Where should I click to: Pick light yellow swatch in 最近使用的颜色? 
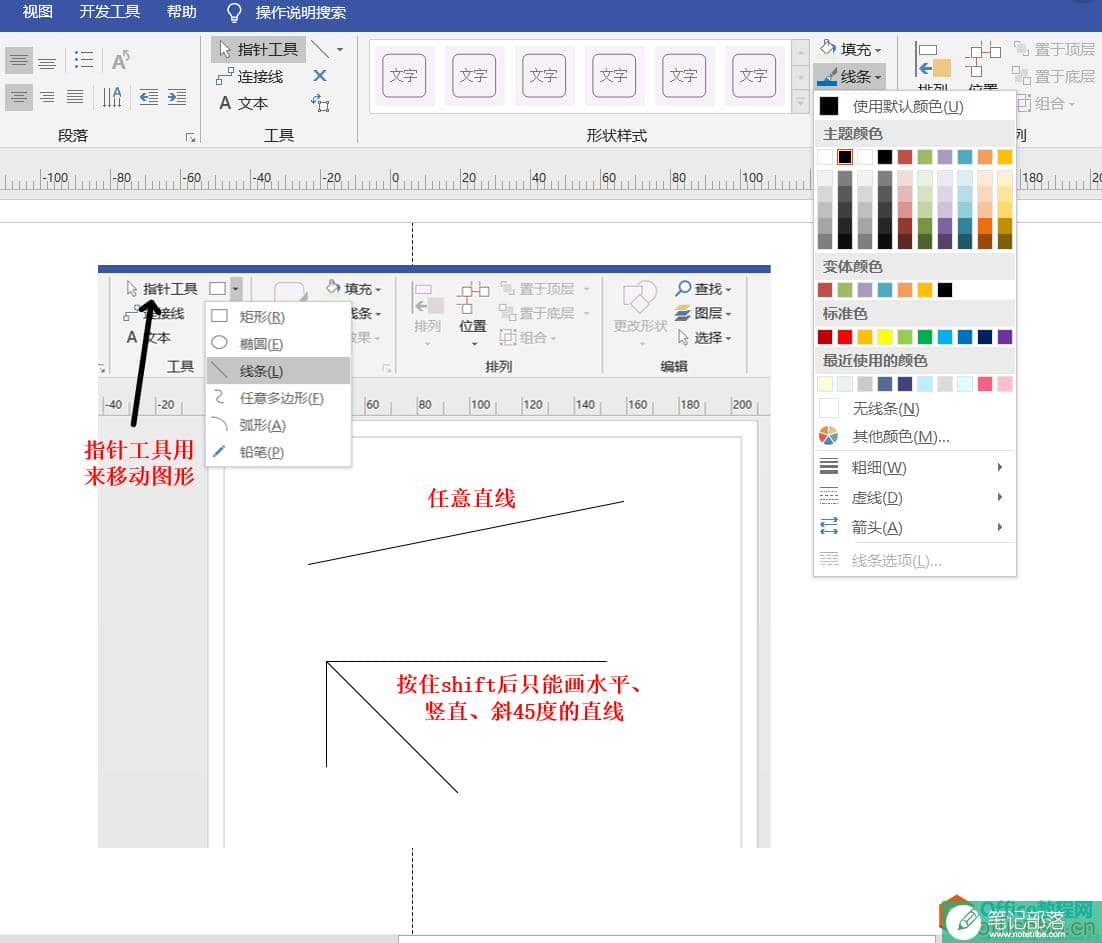825,384
